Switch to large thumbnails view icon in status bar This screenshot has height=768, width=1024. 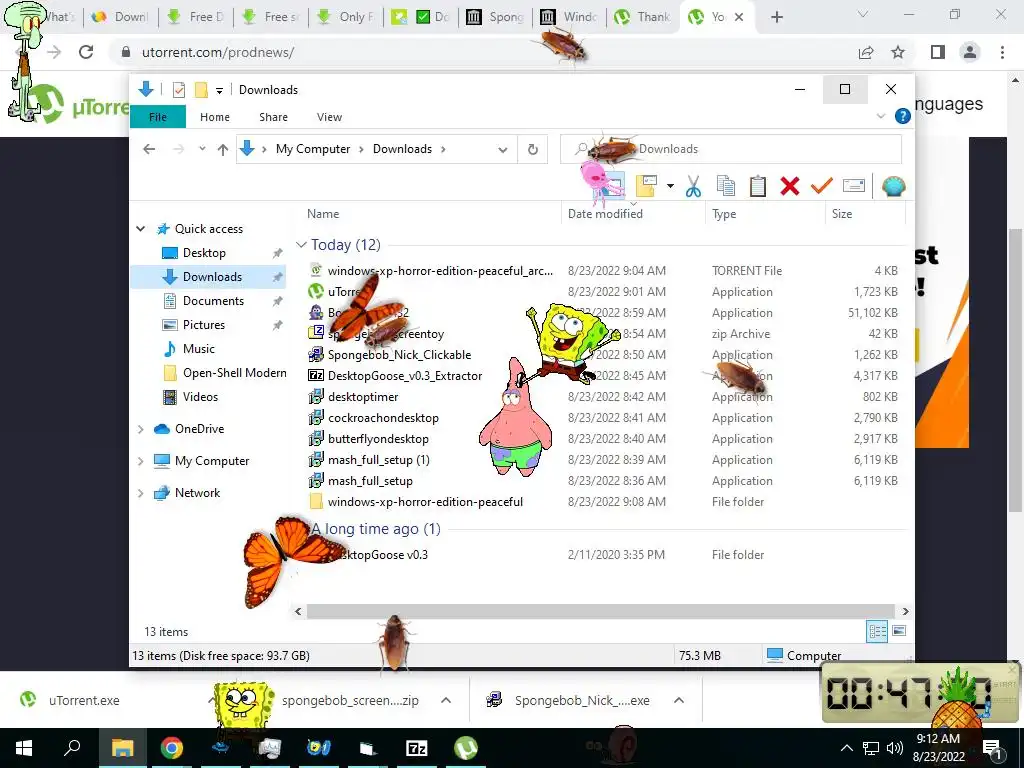(x=899, y=631)
